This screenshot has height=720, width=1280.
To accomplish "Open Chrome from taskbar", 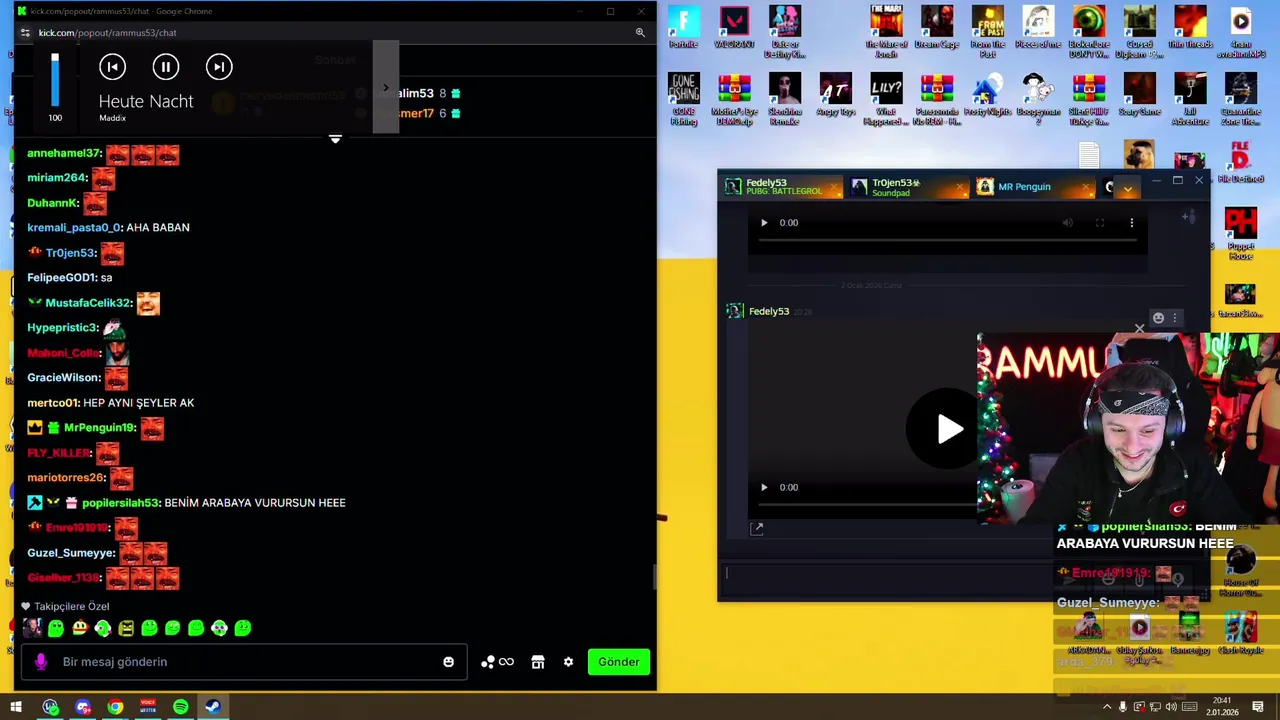I will (116, 707).
